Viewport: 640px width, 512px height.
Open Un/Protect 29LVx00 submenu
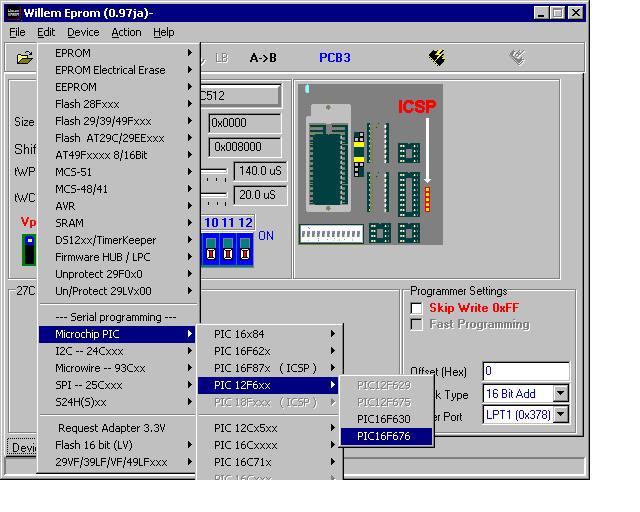[117, 291]
